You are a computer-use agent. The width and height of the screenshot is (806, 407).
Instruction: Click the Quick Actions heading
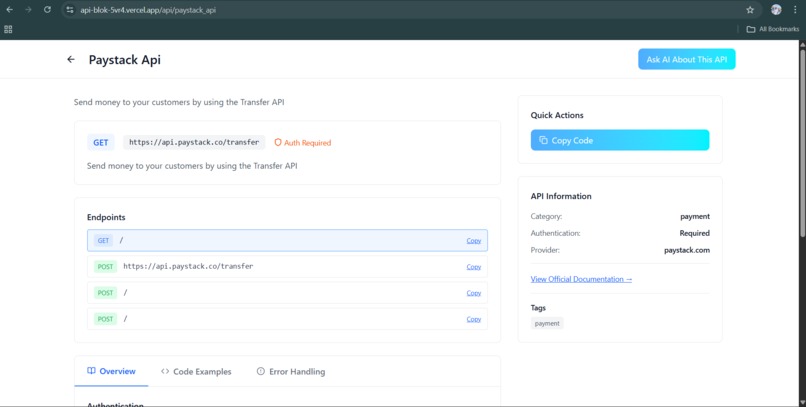(x=557, y=115)
